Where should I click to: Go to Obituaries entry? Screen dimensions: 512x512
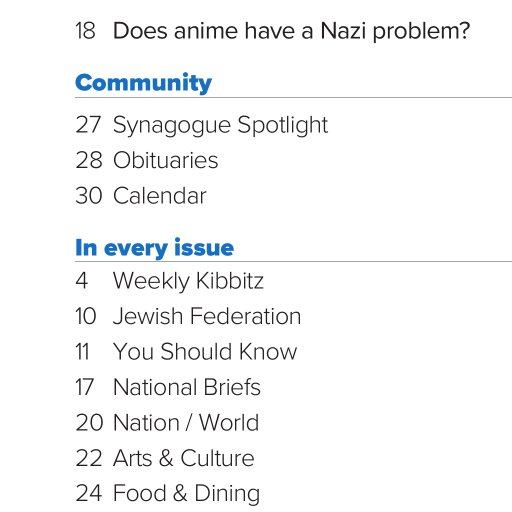(165, 160)
